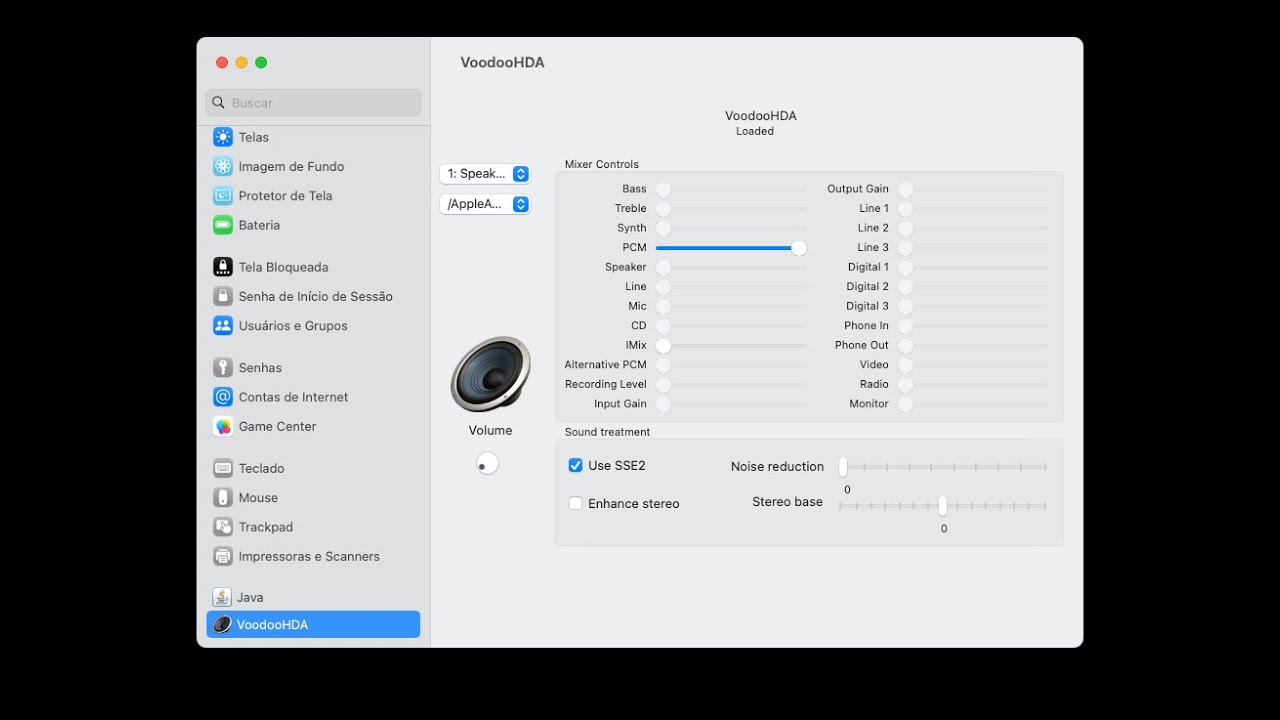Open Senha de Início de Sessão icon
1280x720 pixels.
tap(223, 296)
